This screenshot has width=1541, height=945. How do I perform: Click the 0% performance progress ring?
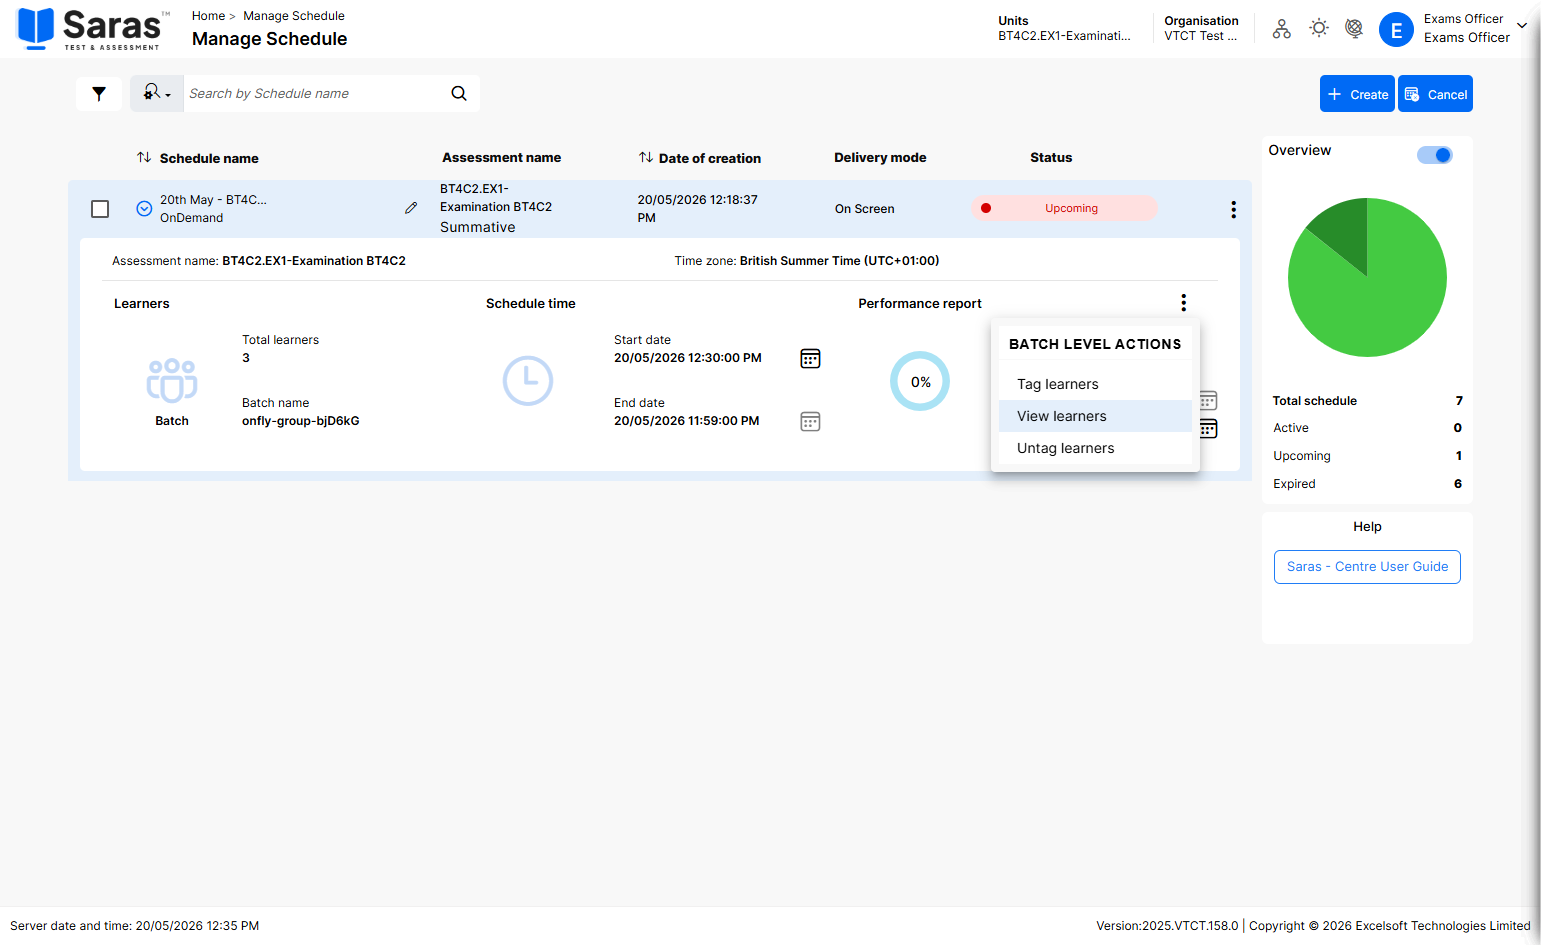(920, 381)
